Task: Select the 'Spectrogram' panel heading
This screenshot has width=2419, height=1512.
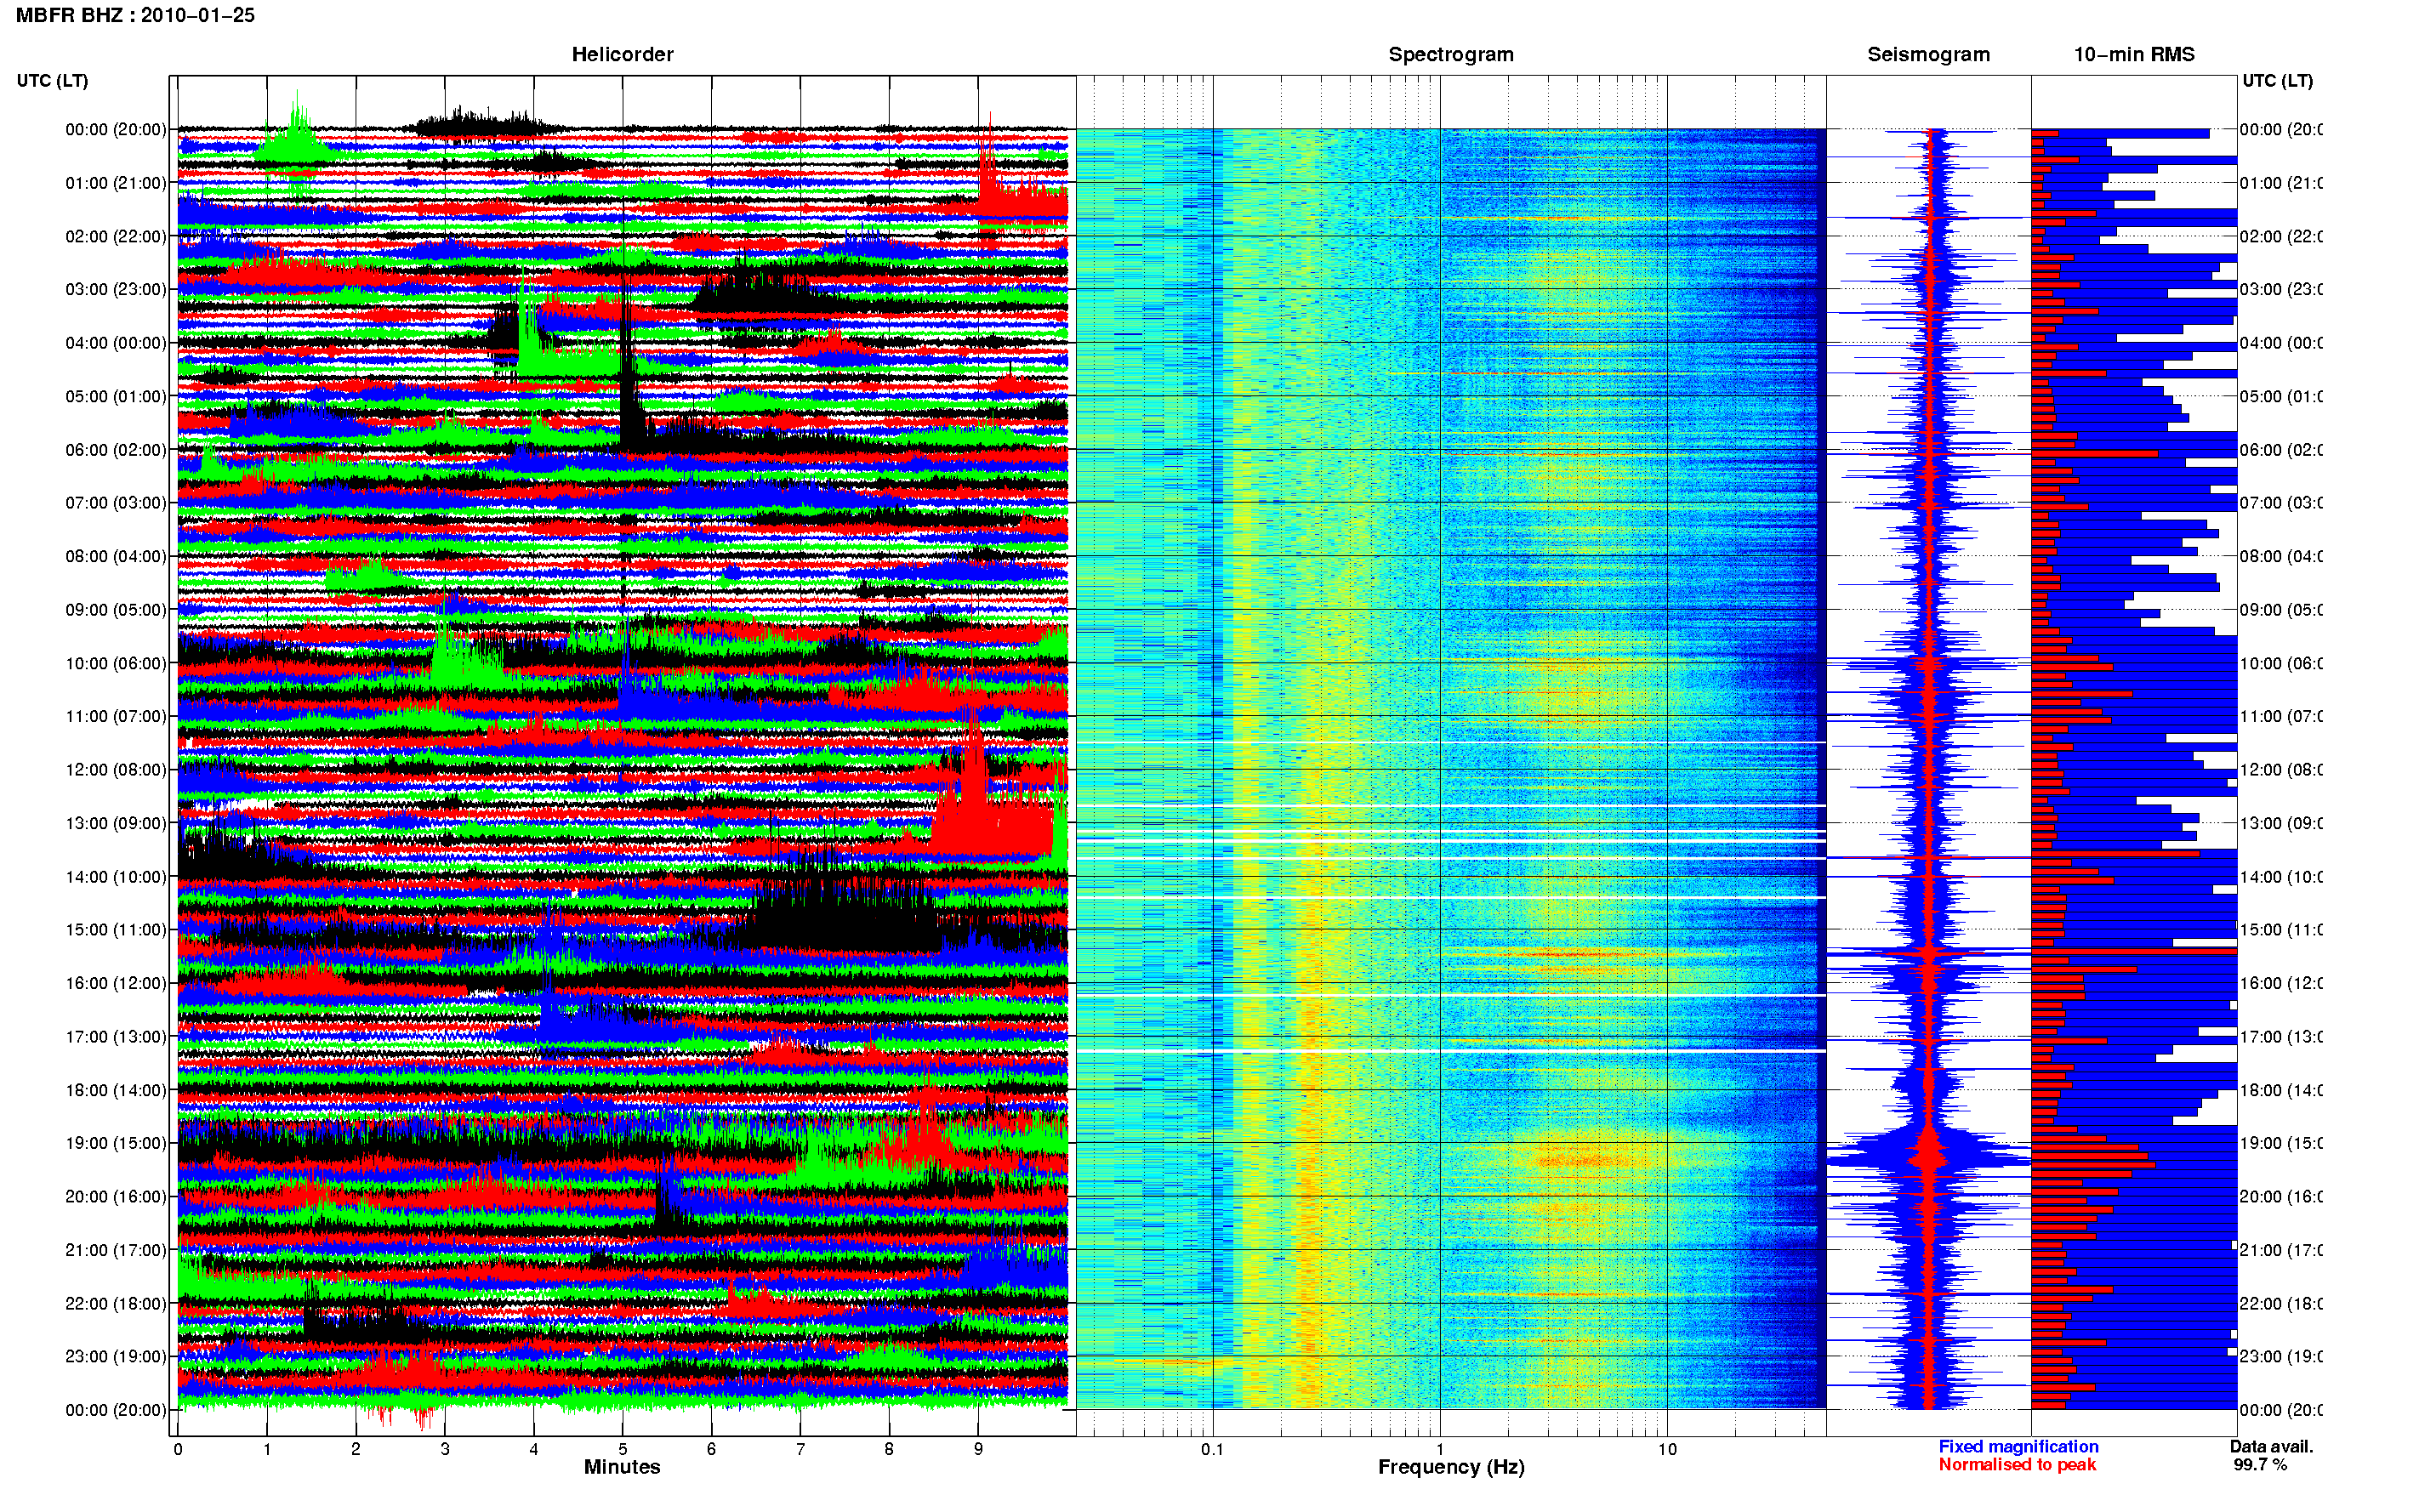Action: [x=1450, y=54]
